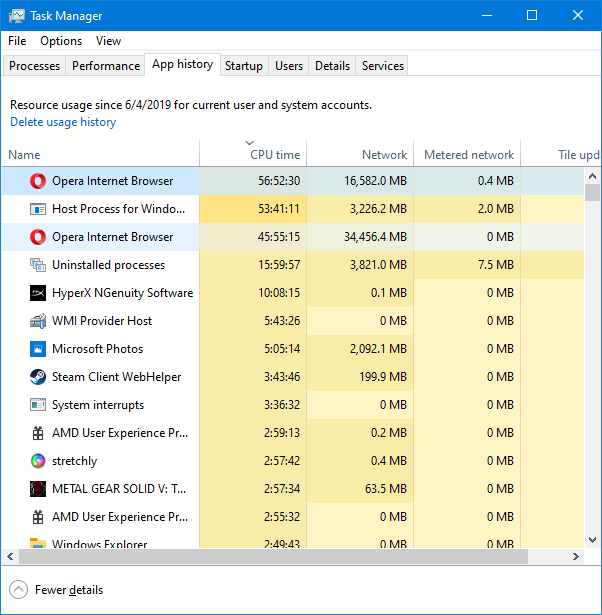Click the vertical scrollbar down arrow
Image resolution: width=602 pixels, height=615 pixels.
pos(592,540)
